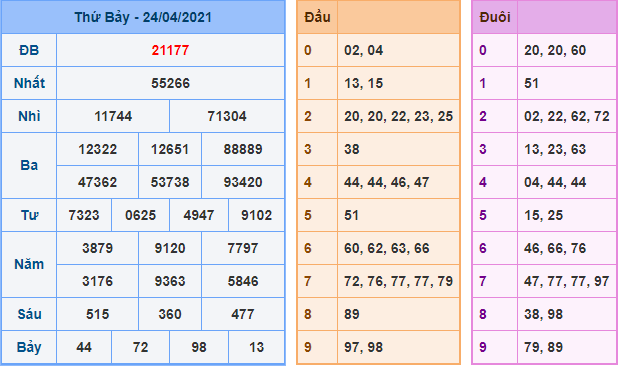The width and height of the screenshot is (619, 366).
Task: Click the 'ĐB' row label
Action: pyautogui.click(x=29, y=50)
